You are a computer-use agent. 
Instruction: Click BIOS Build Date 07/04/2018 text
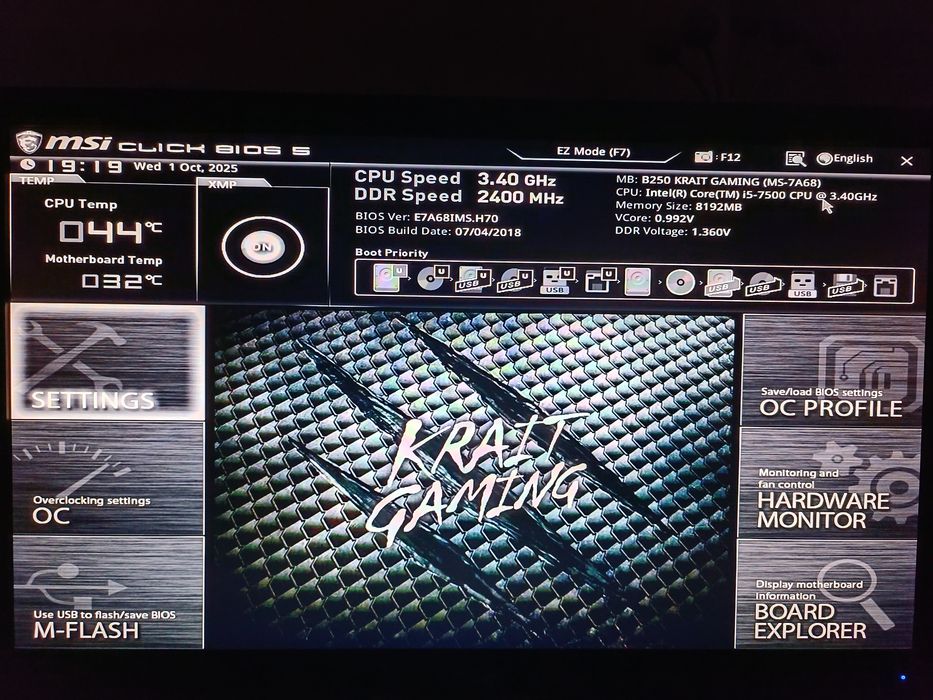tap(438, 231)
